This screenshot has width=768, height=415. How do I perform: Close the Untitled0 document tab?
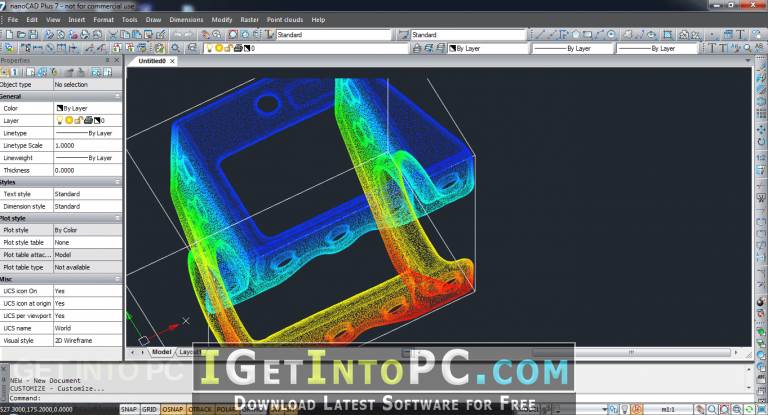point(172,61)
